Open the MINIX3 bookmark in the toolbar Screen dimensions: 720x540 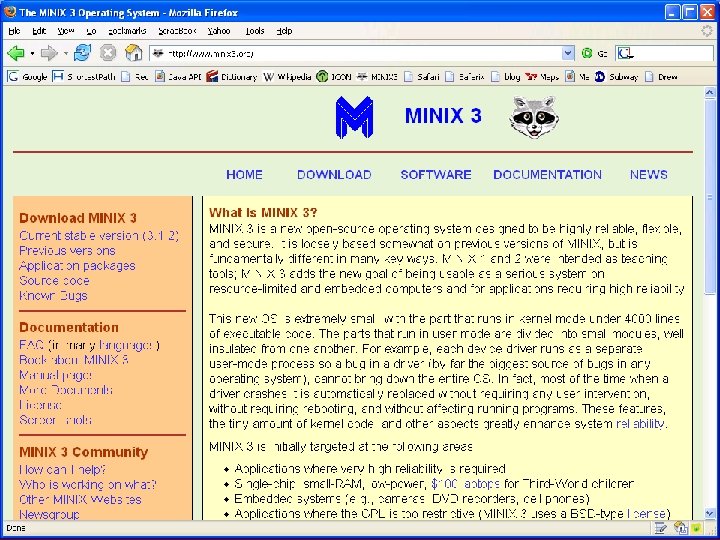[x=377, y=77]
